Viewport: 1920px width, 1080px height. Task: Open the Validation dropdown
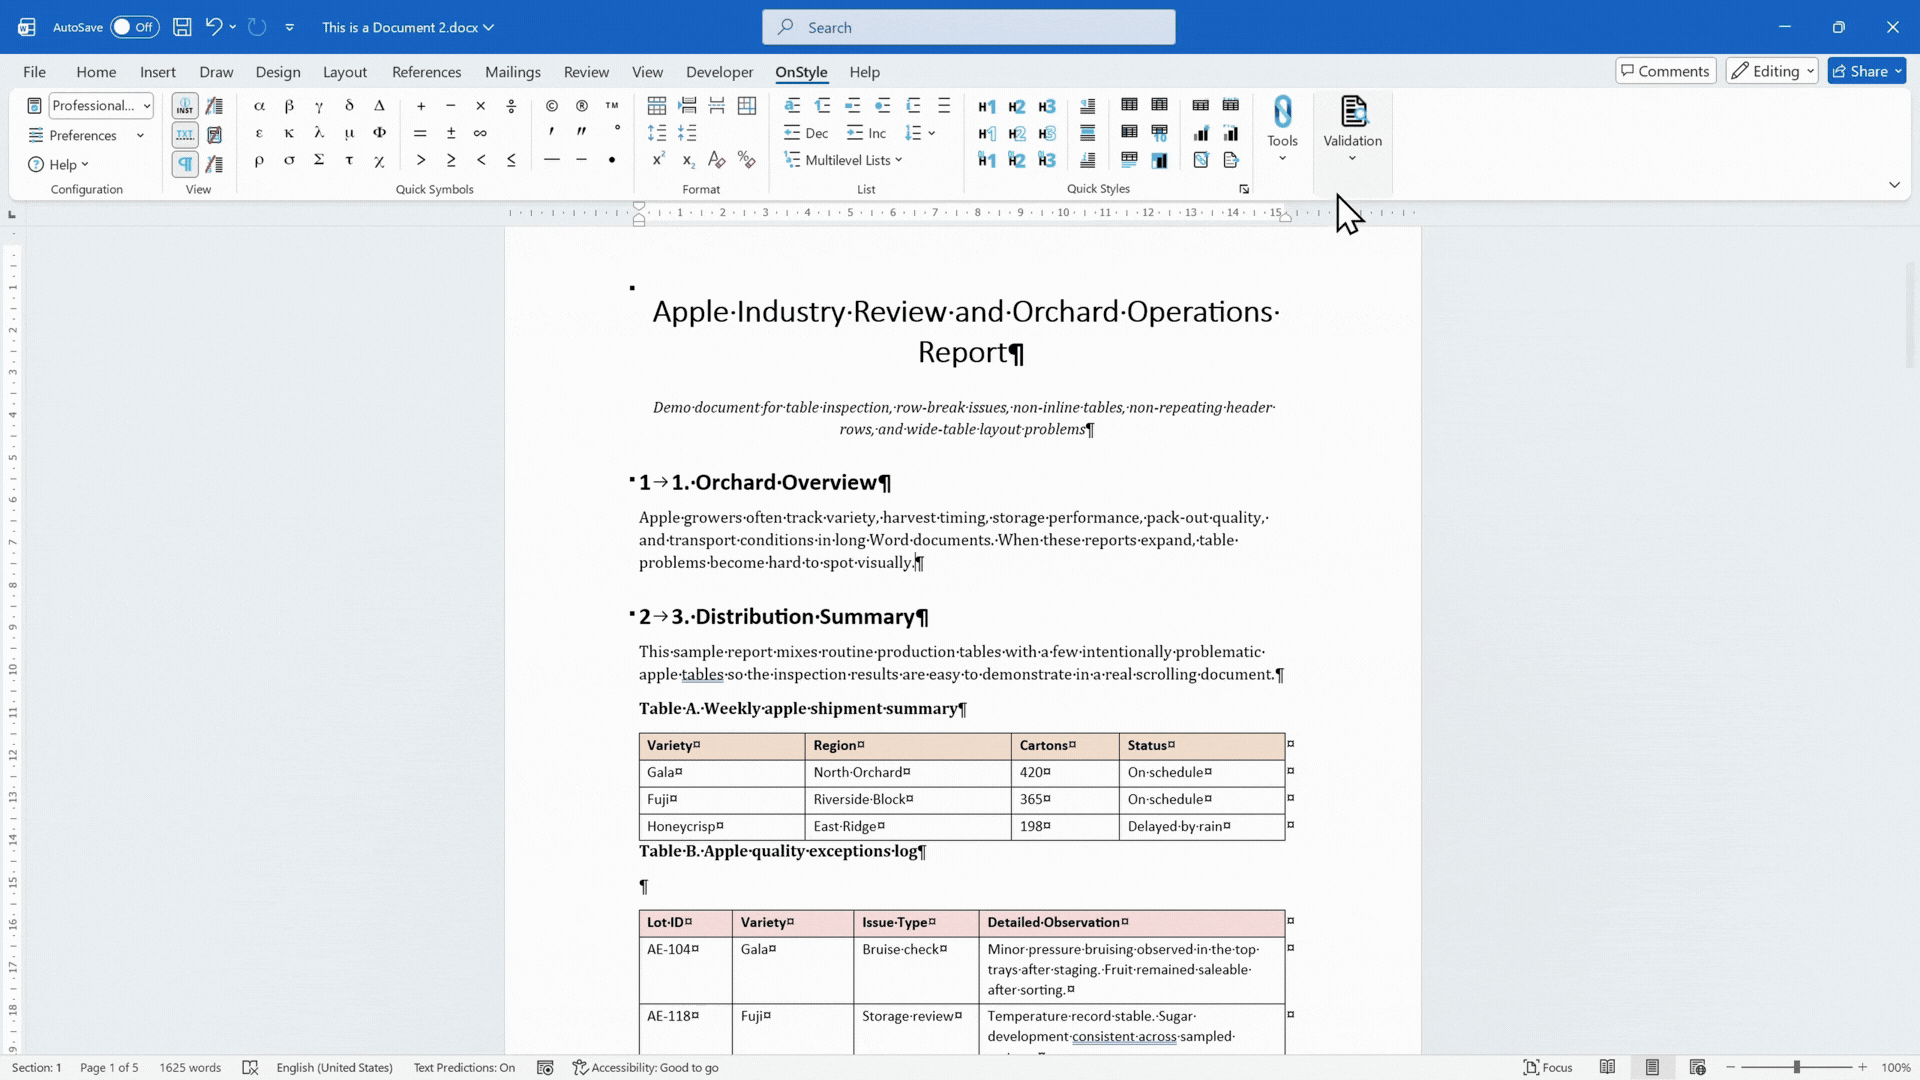point(1352,130)
